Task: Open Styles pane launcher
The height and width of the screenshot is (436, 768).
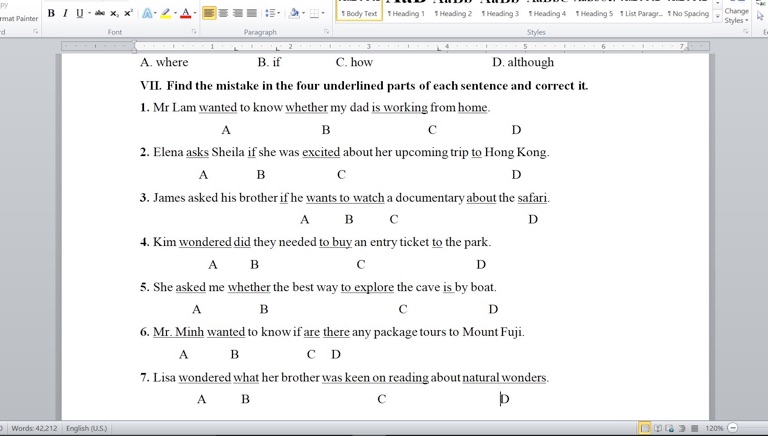Action: pyautogui.click(x=745, y=31)
